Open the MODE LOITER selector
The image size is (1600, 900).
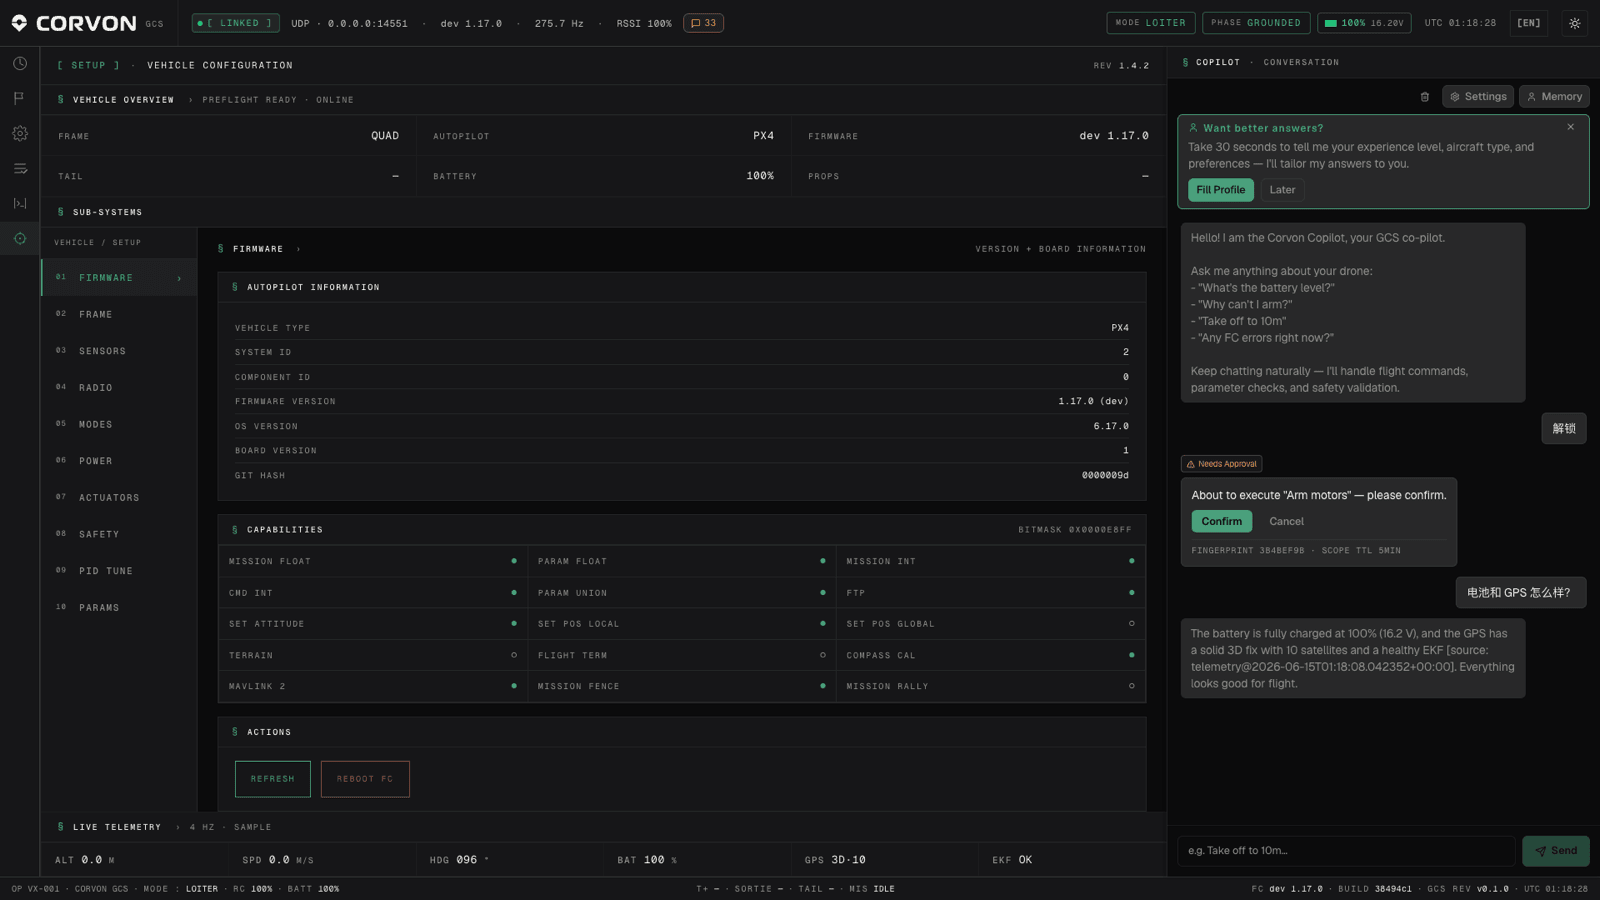coord(1151,23)
